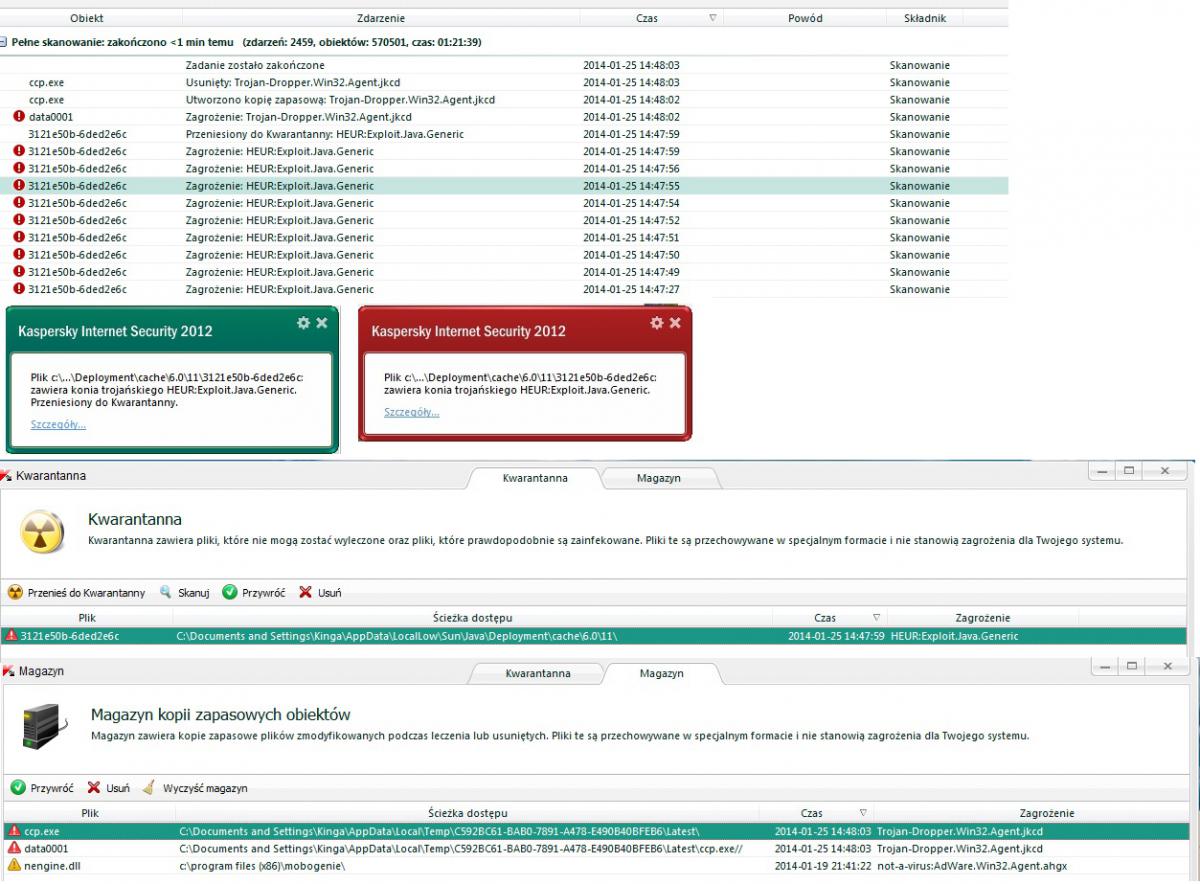
Task: Open Szczegóły link in the red popup
Action: (x=411, y=412)
